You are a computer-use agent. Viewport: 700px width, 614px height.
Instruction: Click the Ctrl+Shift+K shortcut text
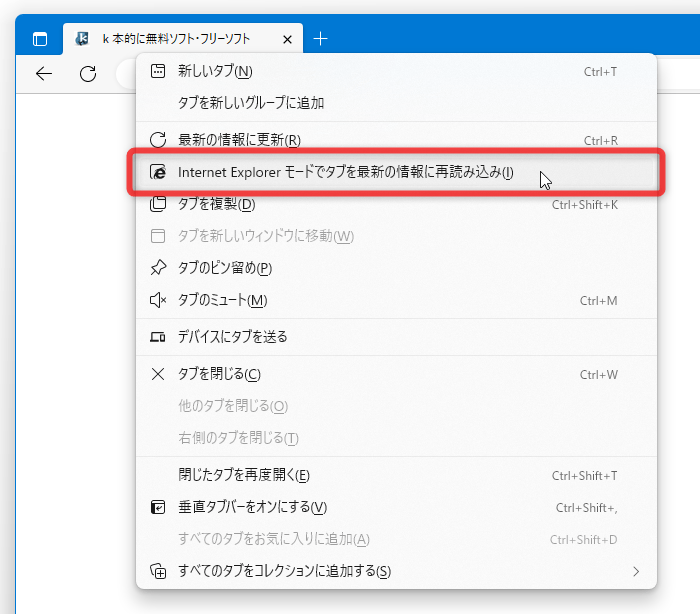pos(585,205)
